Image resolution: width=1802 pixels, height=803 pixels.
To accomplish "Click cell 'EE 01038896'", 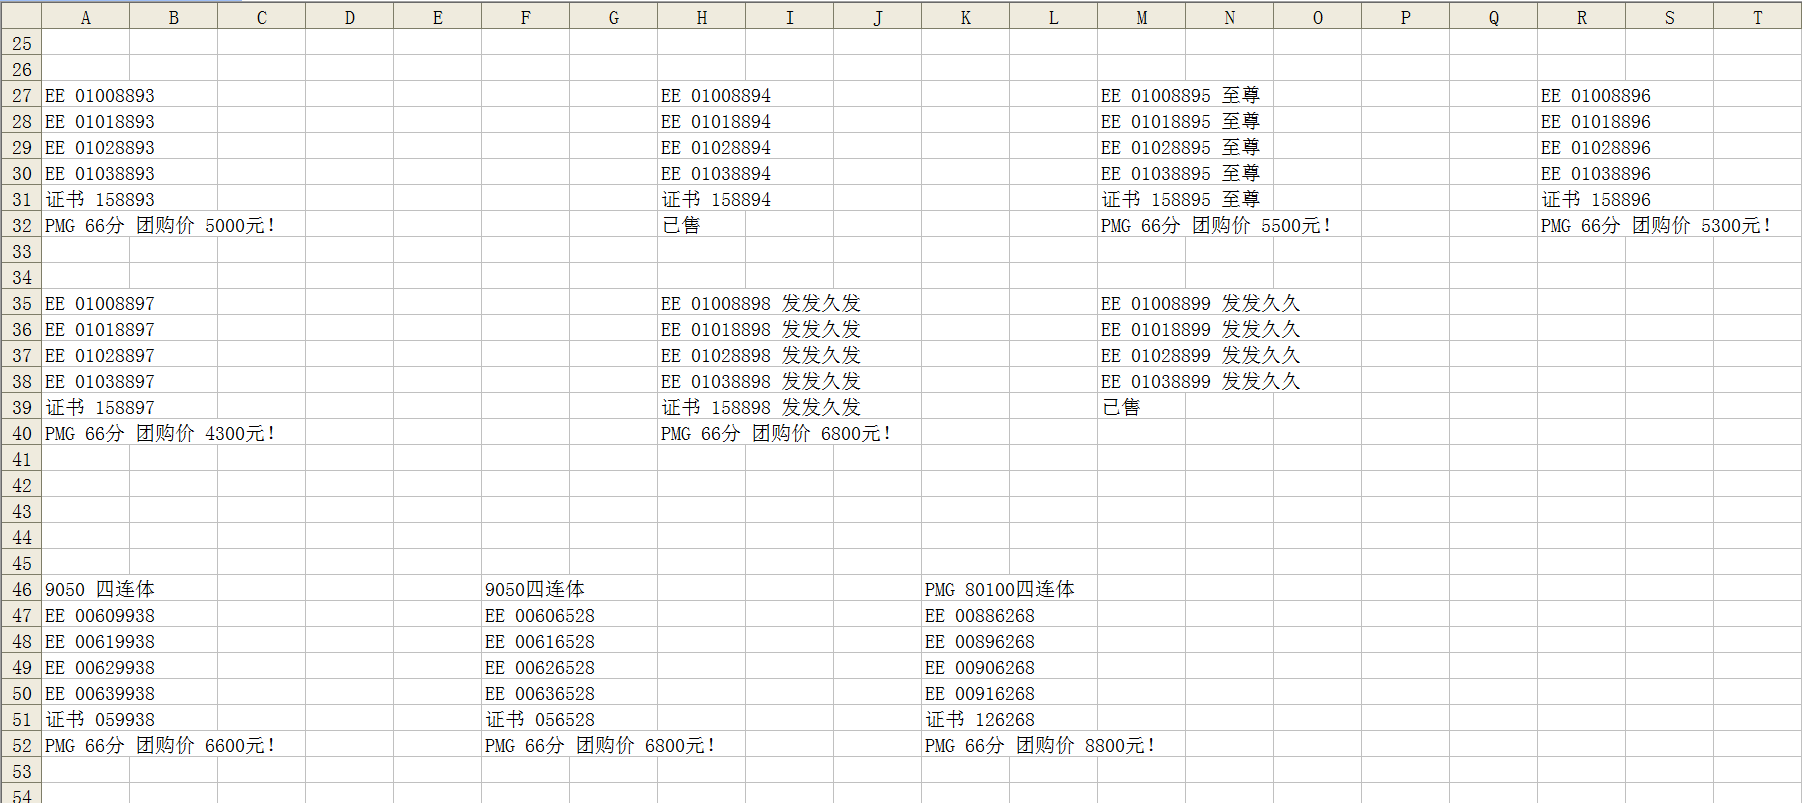I will pos(1596,173).
